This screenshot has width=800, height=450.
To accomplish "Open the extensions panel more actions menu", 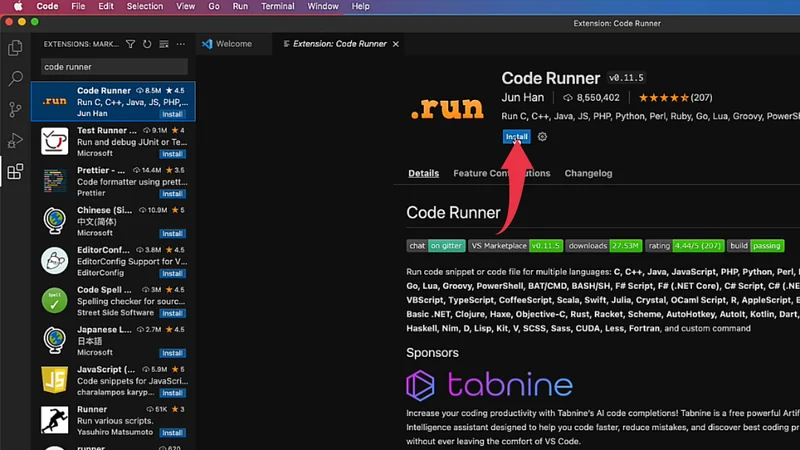I will (x=181, y=44).
